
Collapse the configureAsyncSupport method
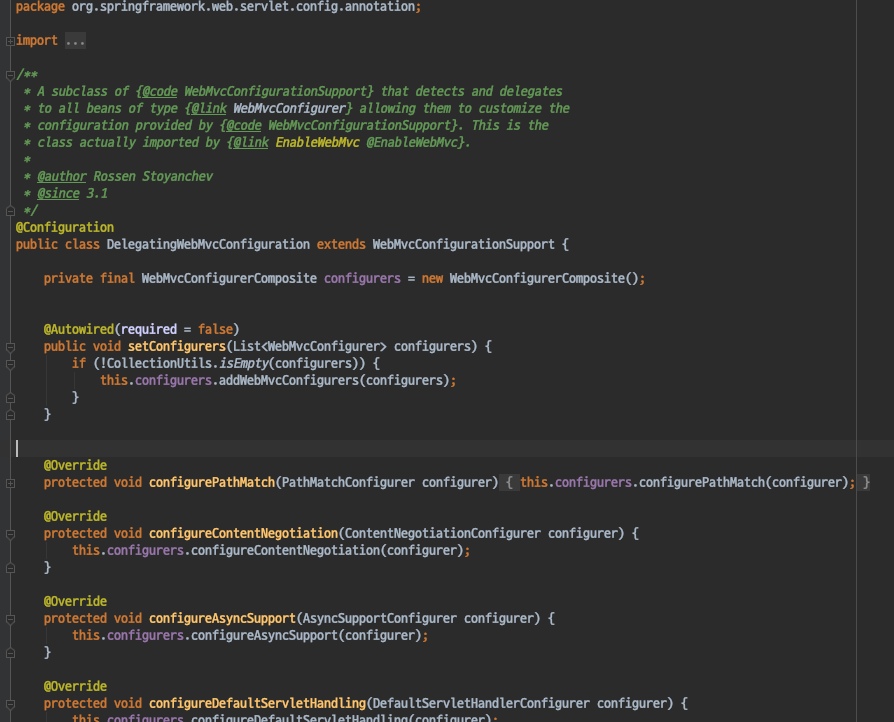pyautogui.click(x=10, y=619)
